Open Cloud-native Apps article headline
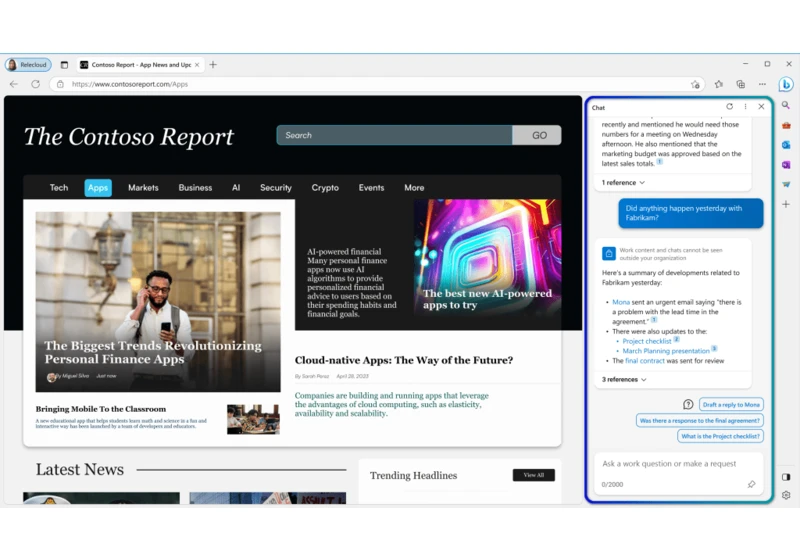 [x=404, y=360]
